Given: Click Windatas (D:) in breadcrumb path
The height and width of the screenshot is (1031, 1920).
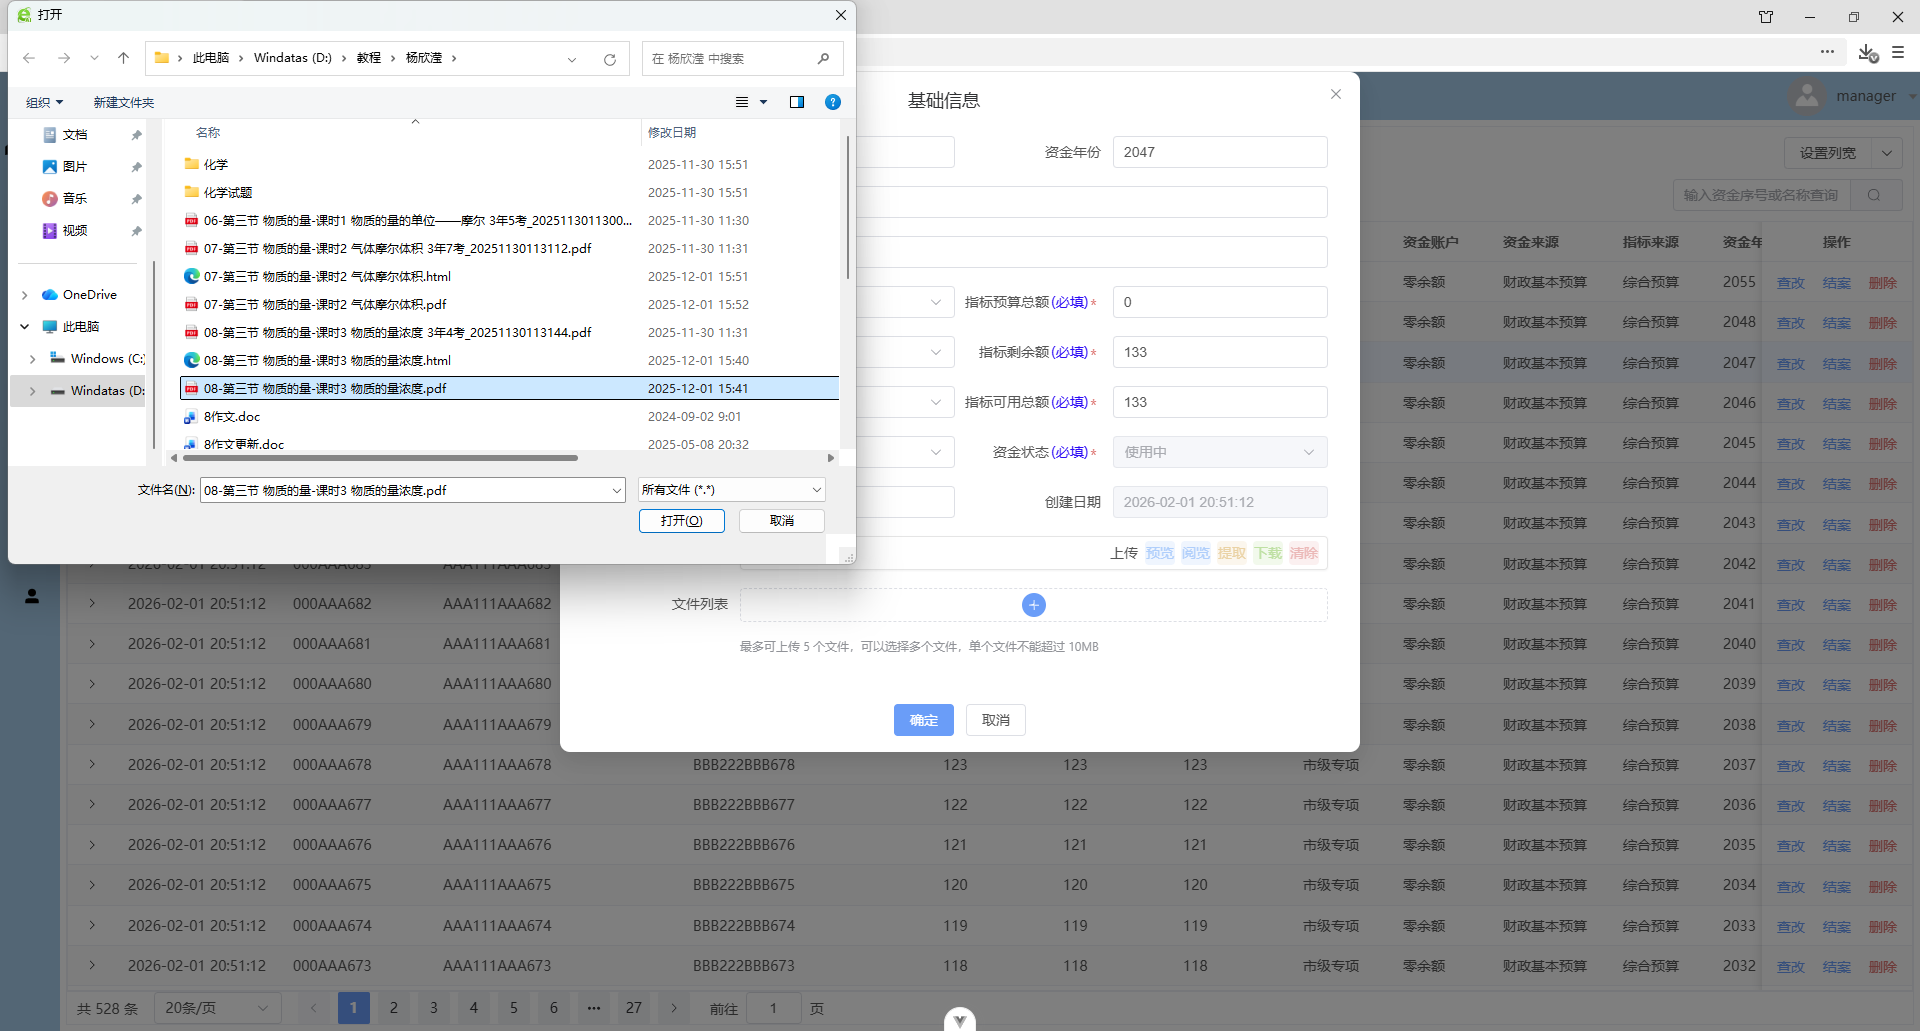Looking at the screenshot, I should [x=293, y=58].
